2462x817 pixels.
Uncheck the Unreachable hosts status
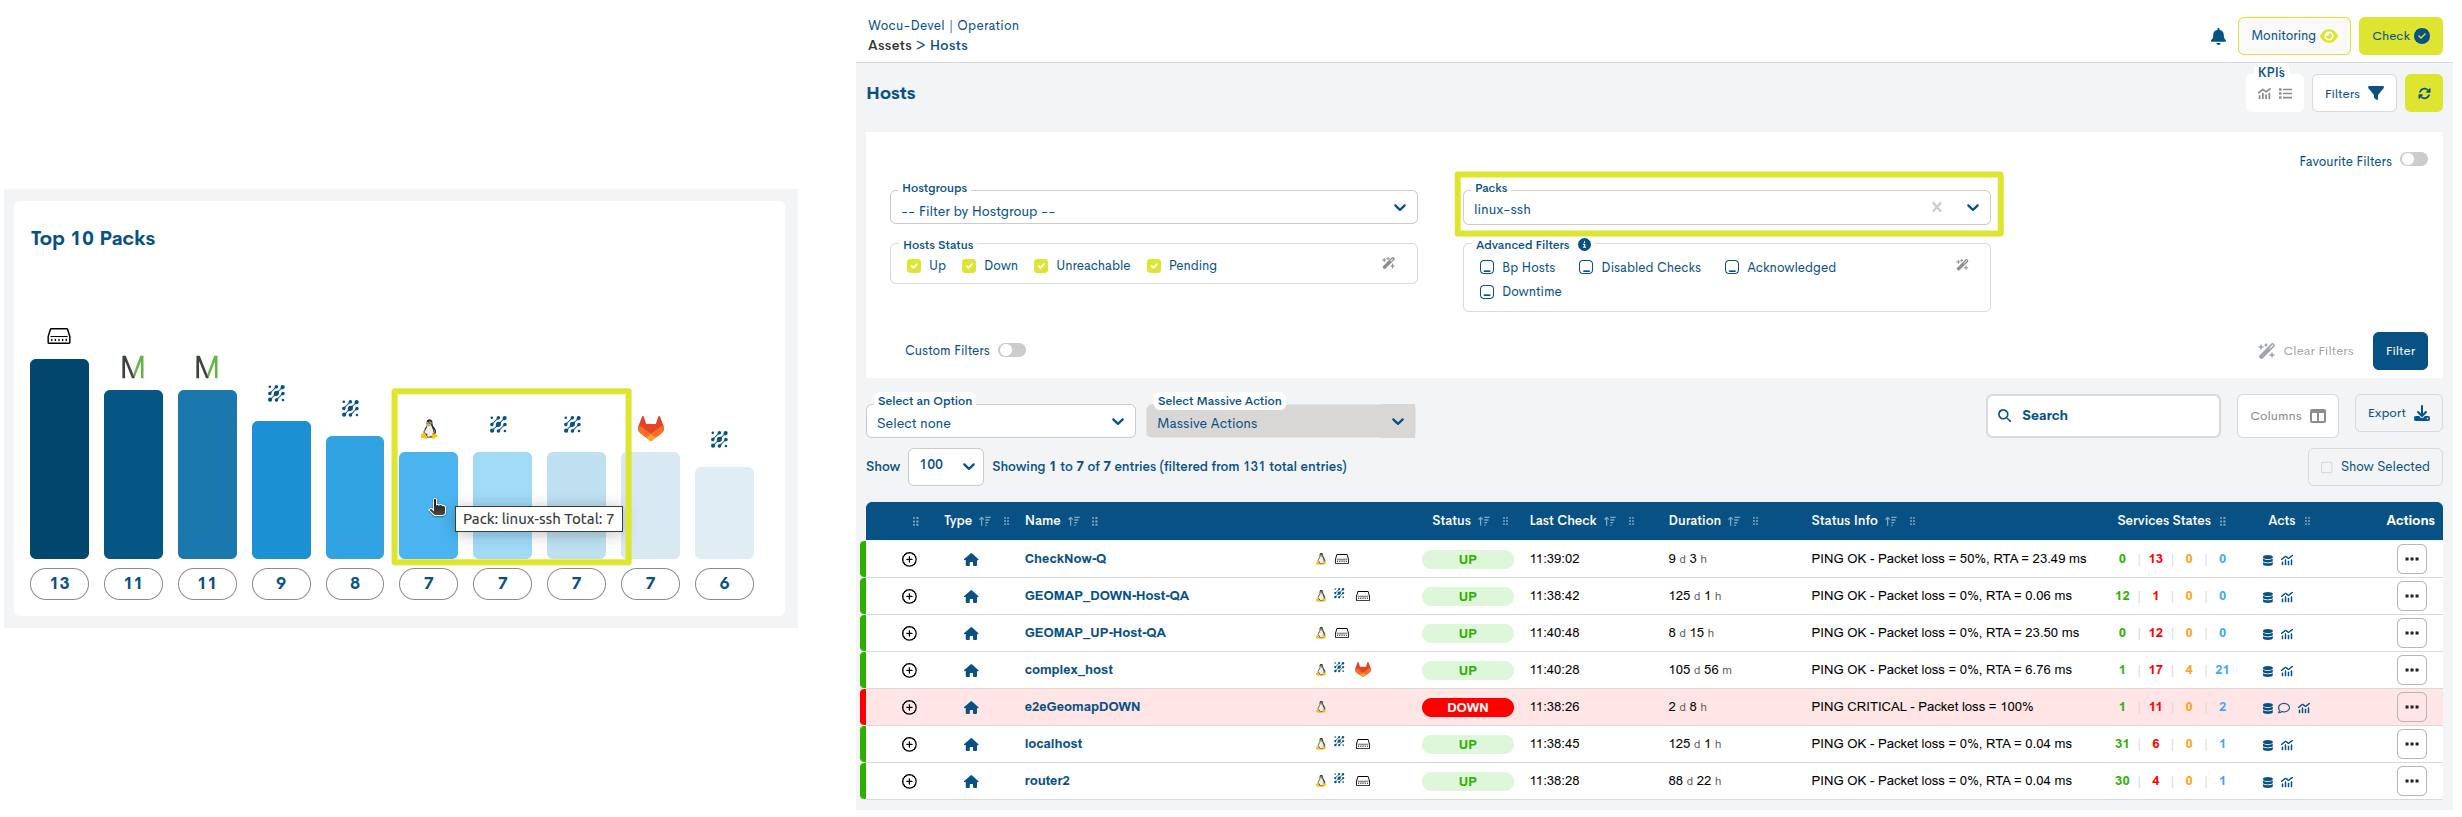coord(1041,266)
